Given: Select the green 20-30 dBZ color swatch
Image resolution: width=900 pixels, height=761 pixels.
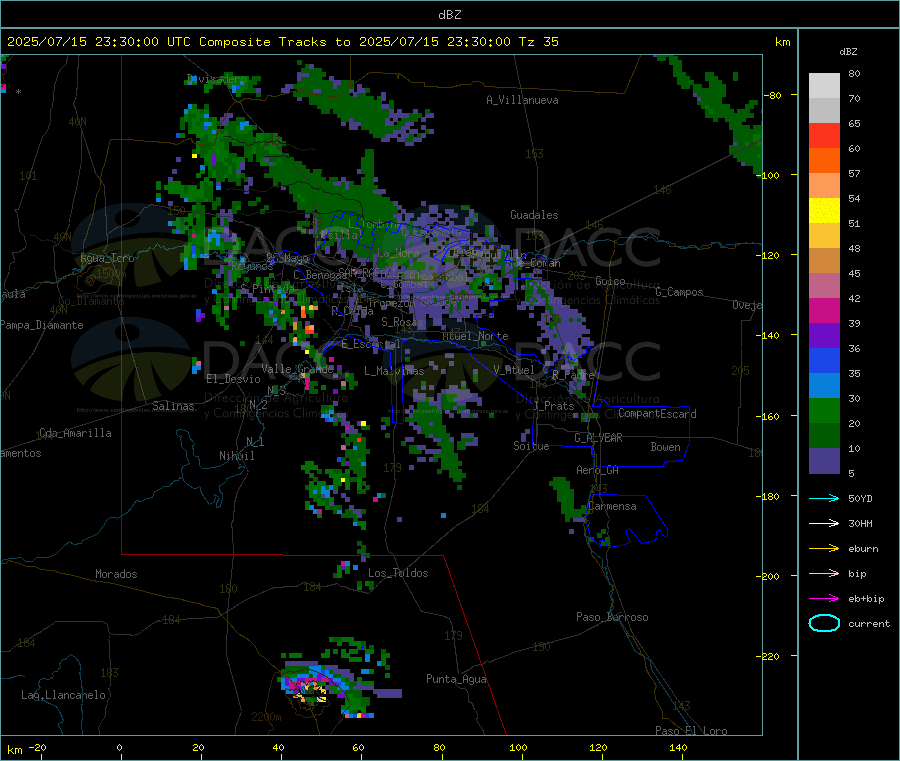Looking at the screenshot, I should pyautogui.click(x=824, y=410).
